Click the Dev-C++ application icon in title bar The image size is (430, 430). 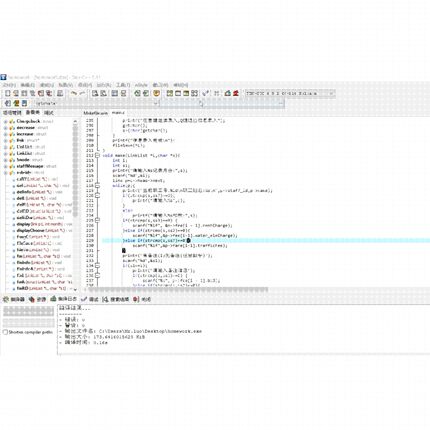point(3,77)
